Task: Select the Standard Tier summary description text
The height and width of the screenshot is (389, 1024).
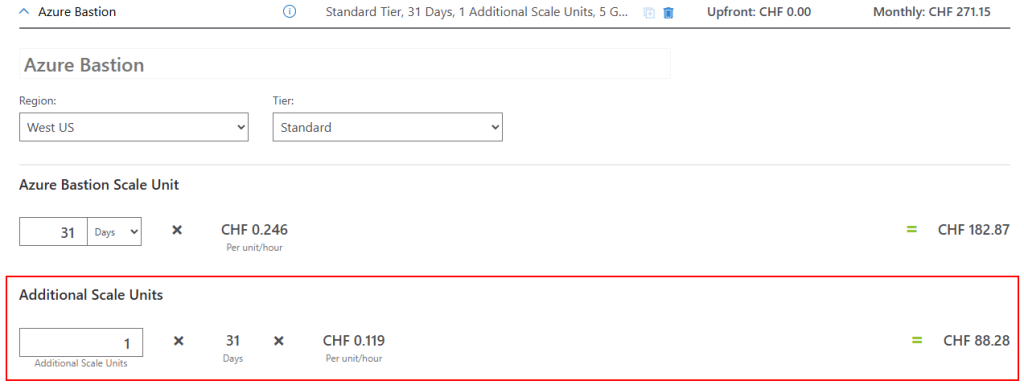Action: (x=477, y=12)
